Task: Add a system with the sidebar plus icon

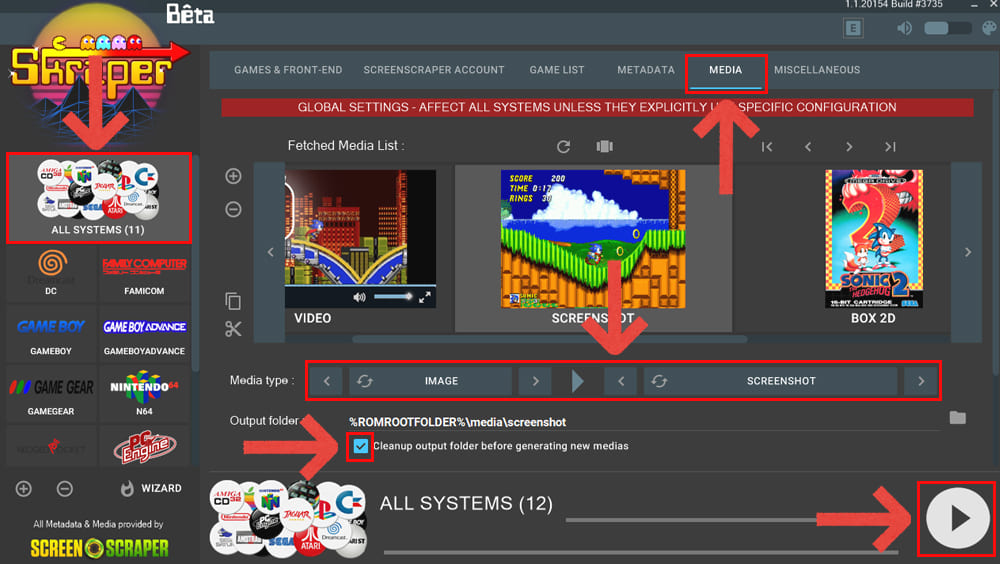Action: 24,489
